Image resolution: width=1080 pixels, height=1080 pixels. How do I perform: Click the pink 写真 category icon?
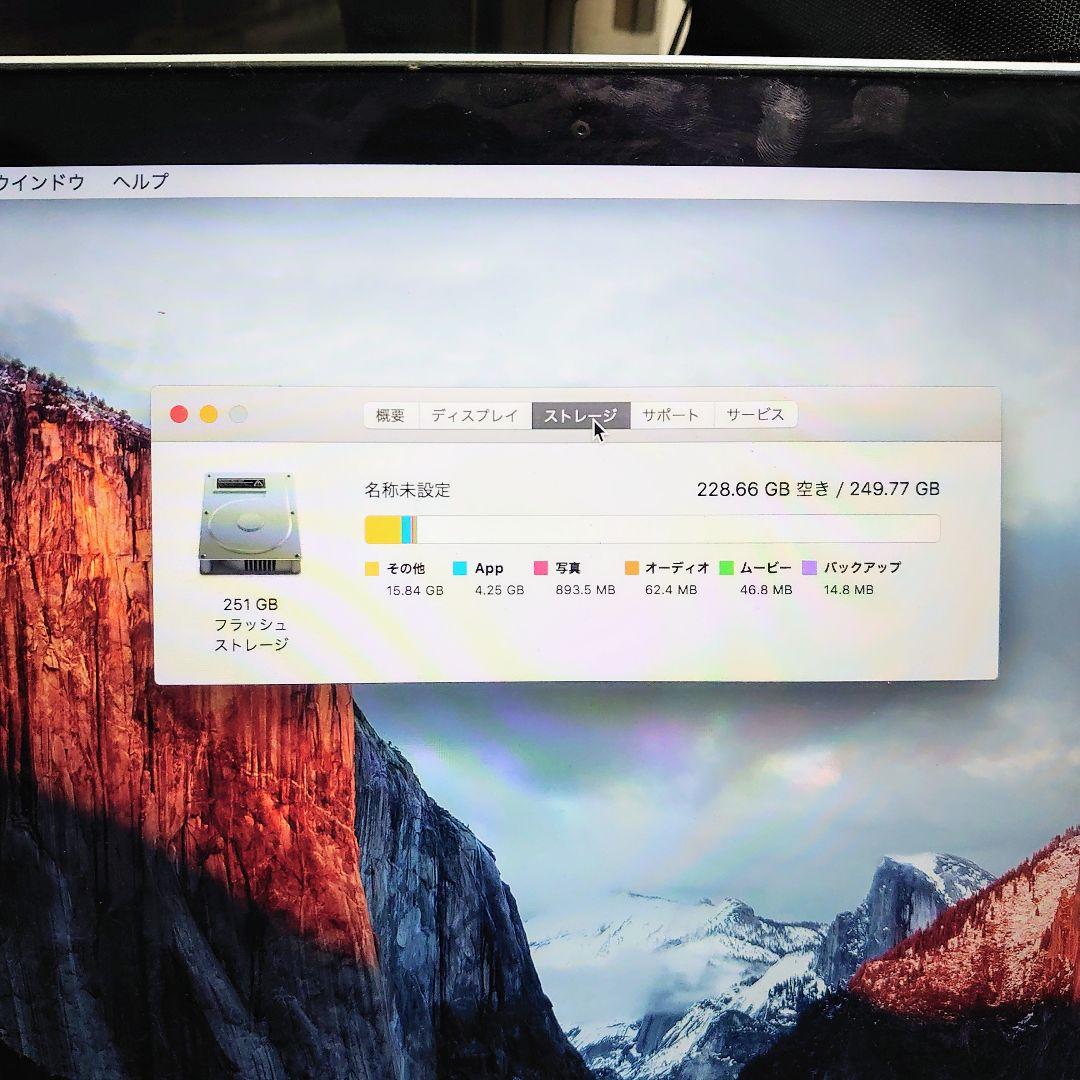[x=541, y=568]
